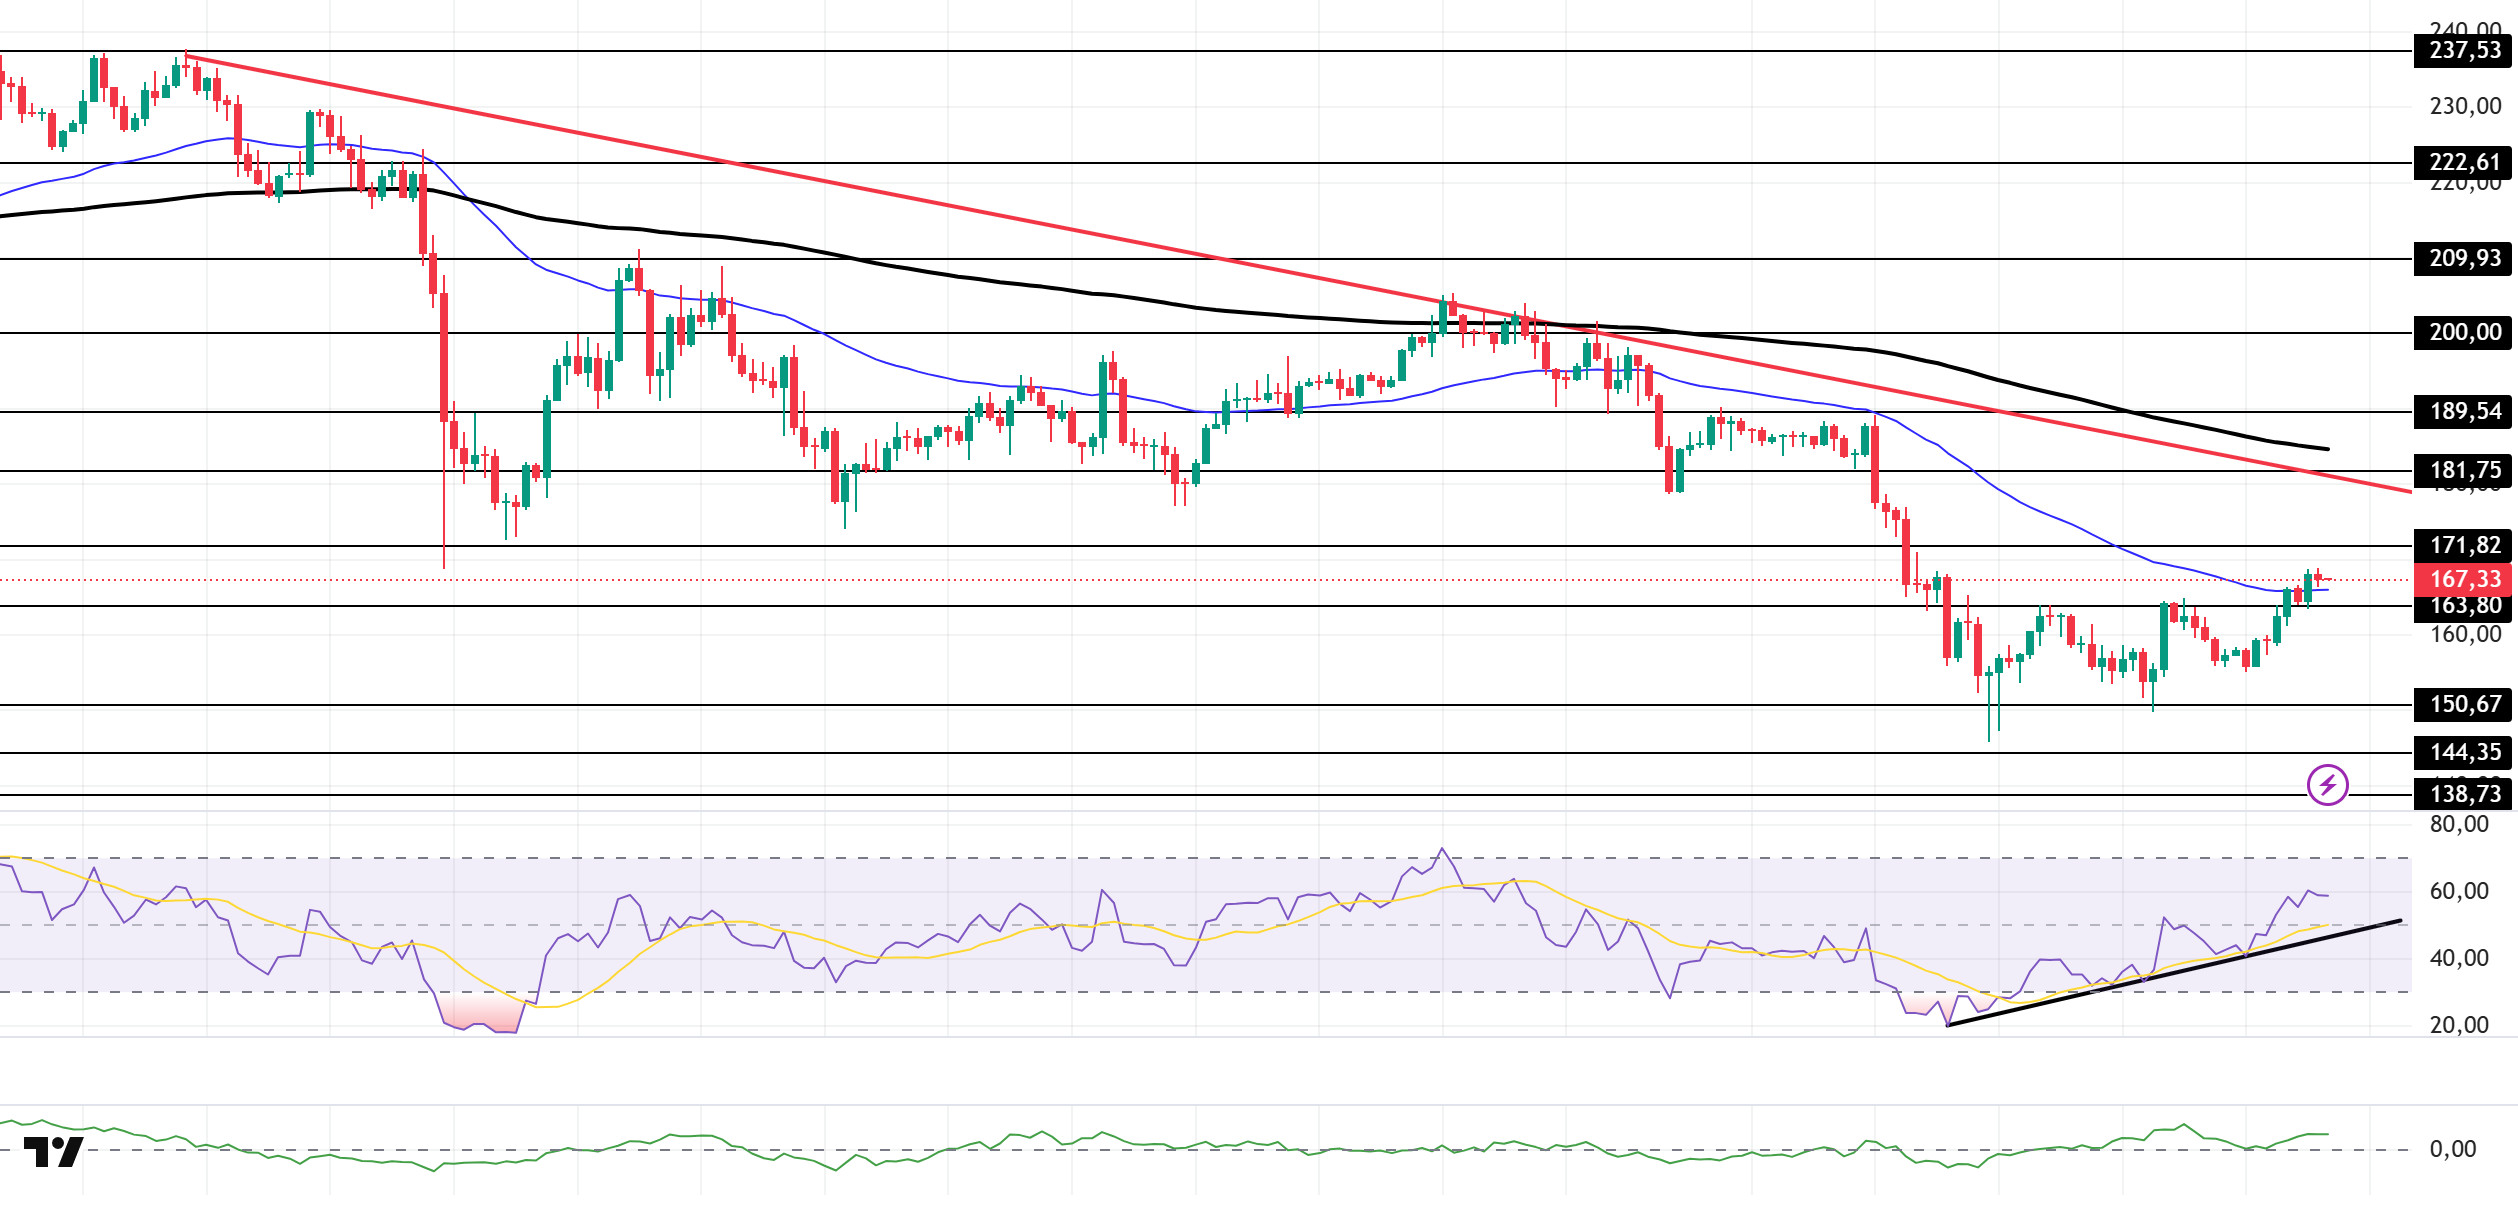Select the 189,54 price level label
Viewport: 2518px width, 1206px height.
pyautogui.click(x=2464, y=412)
